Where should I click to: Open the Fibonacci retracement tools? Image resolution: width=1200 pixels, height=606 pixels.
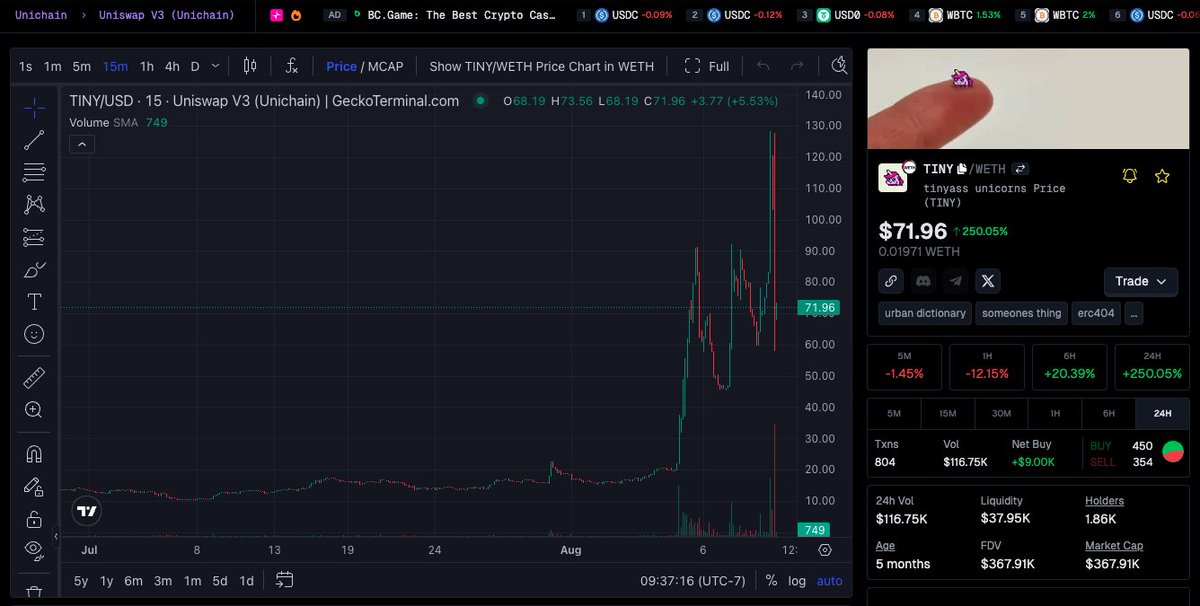(x=34, y=172)
